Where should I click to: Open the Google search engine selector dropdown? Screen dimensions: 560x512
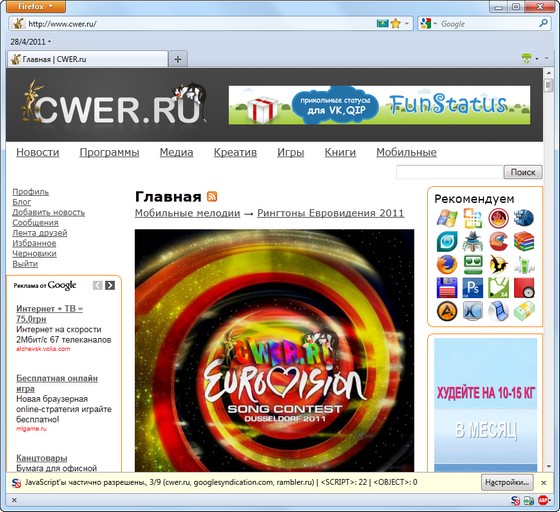(x=428, y=24)
